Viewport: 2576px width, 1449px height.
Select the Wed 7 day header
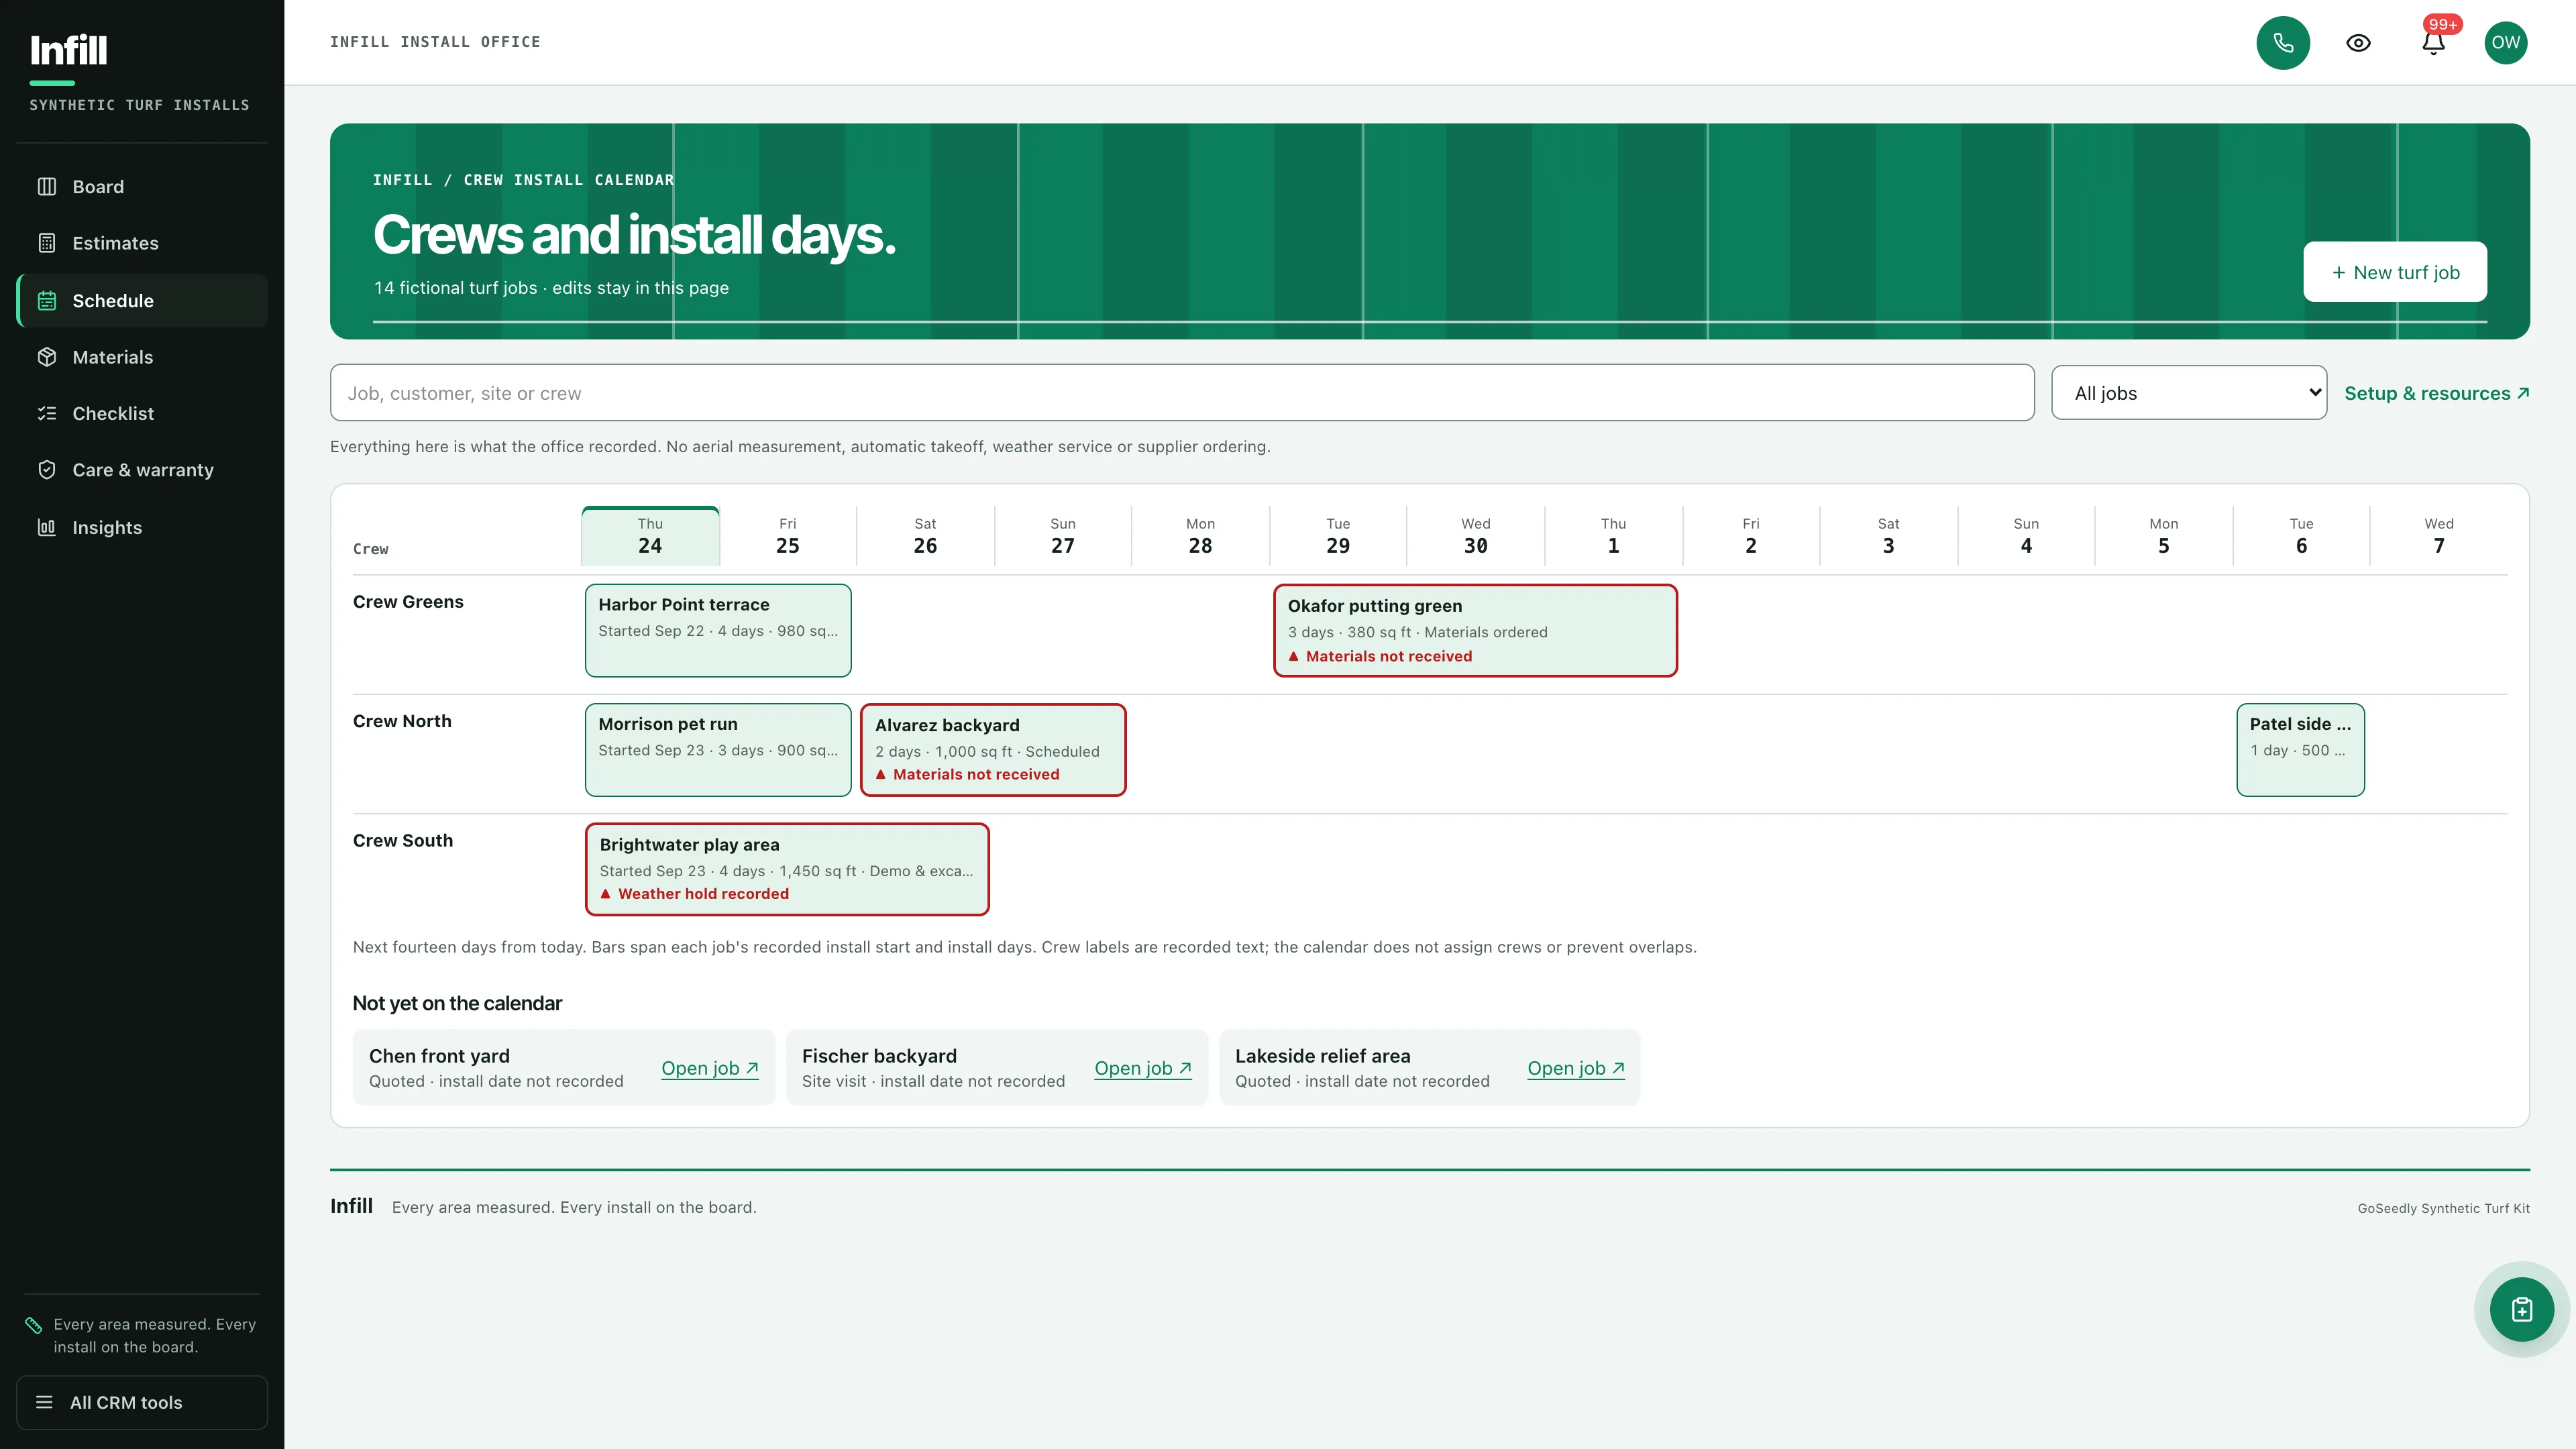(x=2439, y=536)
